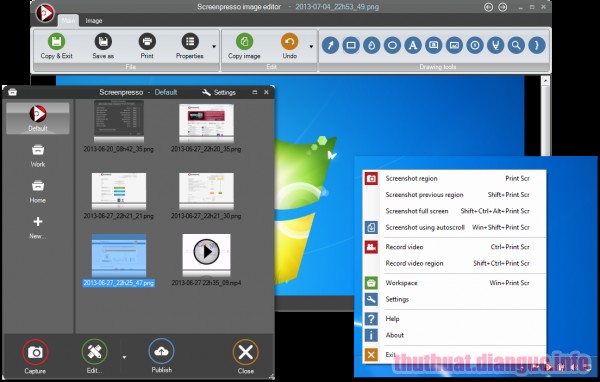This screenshot has height=382, width=600.
Task: Select the magnifier drawing tool
Action: click(516, 45)
